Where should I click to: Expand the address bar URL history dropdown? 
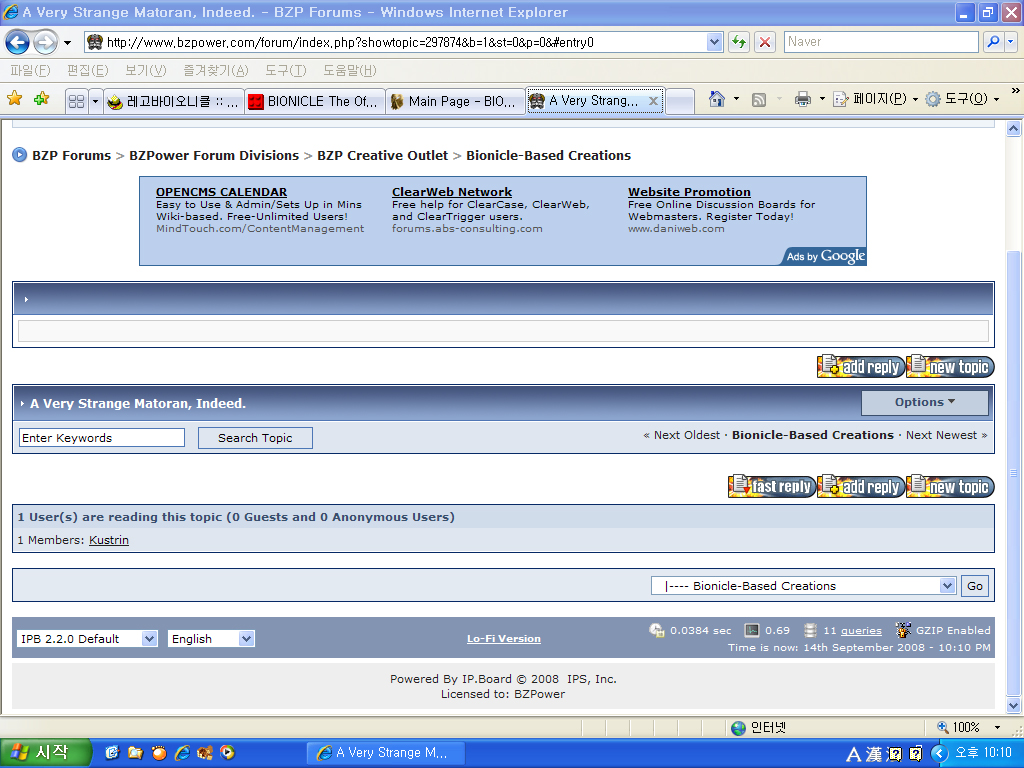pyautogui.click(x=714, y=42)
